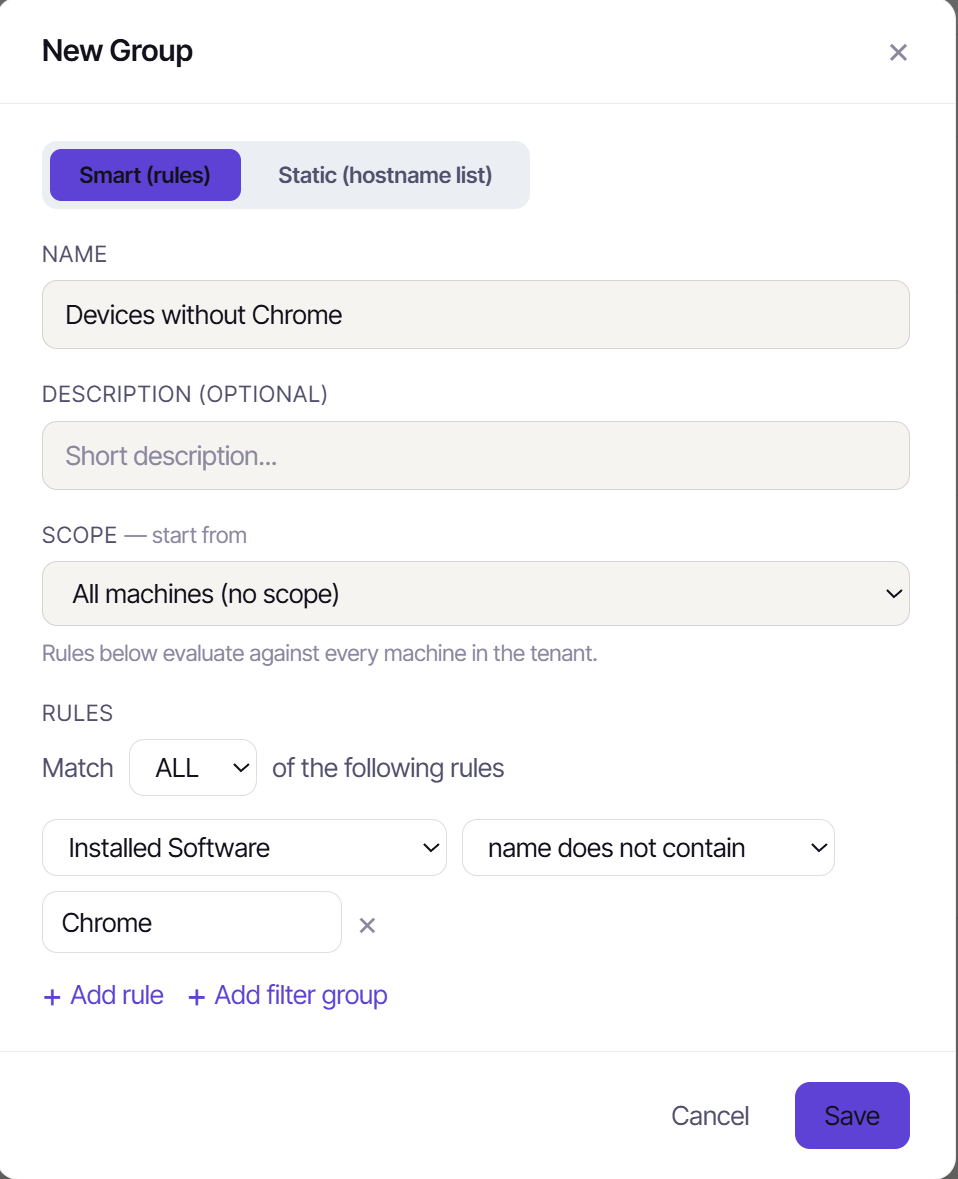Click the Name input field

(x=475, y=314)
